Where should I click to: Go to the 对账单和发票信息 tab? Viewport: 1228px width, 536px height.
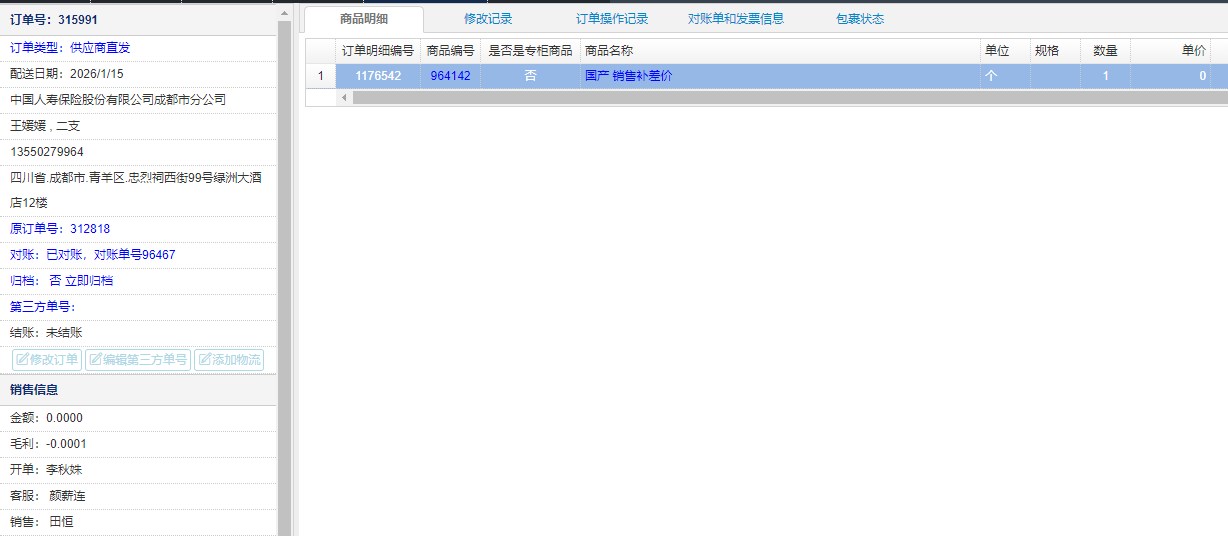pyautogui.click(x=736, y=19)
